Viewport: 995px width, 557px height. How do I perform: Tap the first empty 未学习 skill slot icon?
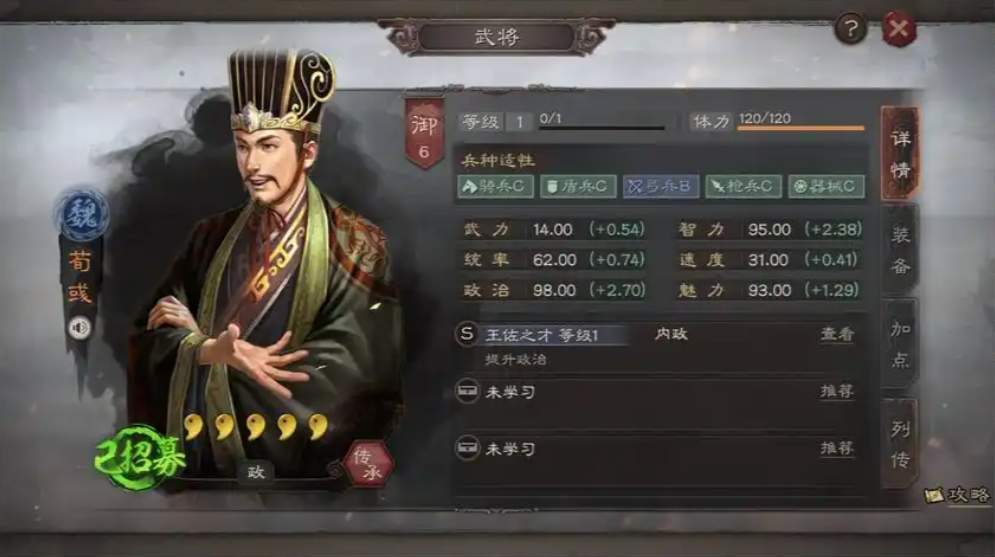pyautogui.click(x=468, y=391)
